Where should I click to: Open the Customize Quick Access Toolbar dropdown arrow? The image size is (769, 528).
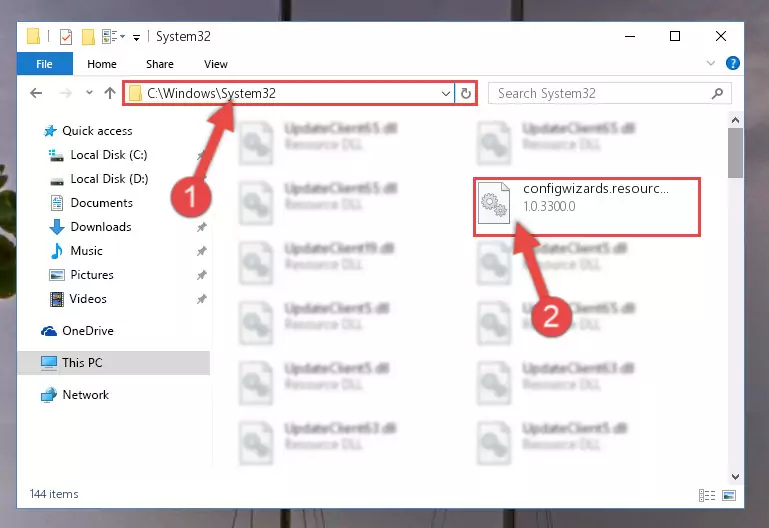[x=136, y=37]
